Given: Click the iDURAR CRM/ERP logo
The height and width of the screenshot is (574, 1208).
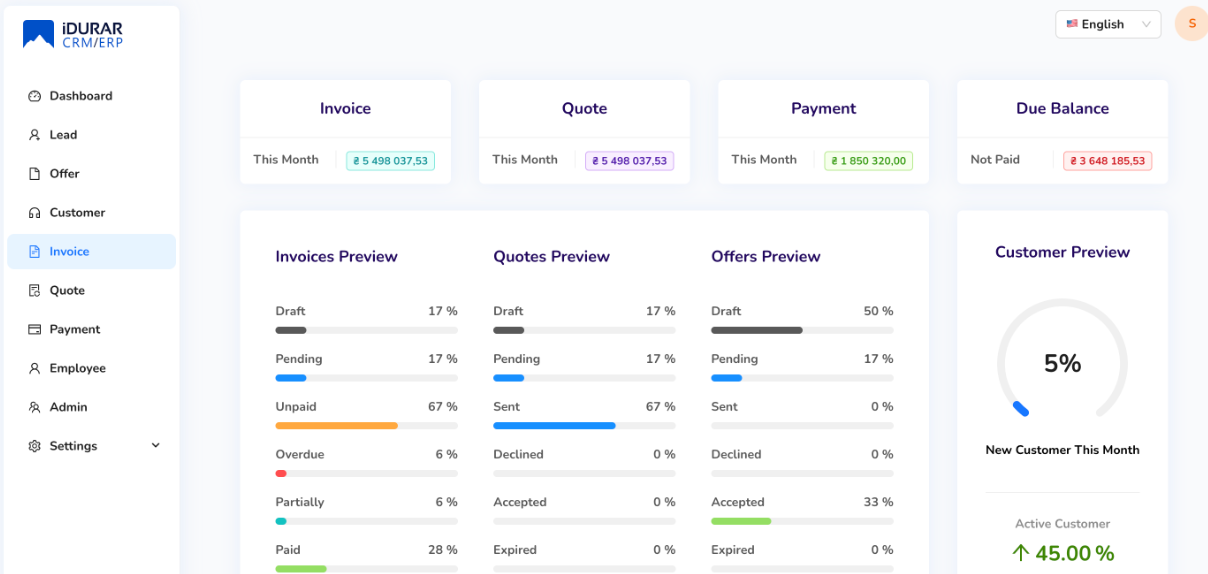Looking at the screenshot, I should (73, 34).
